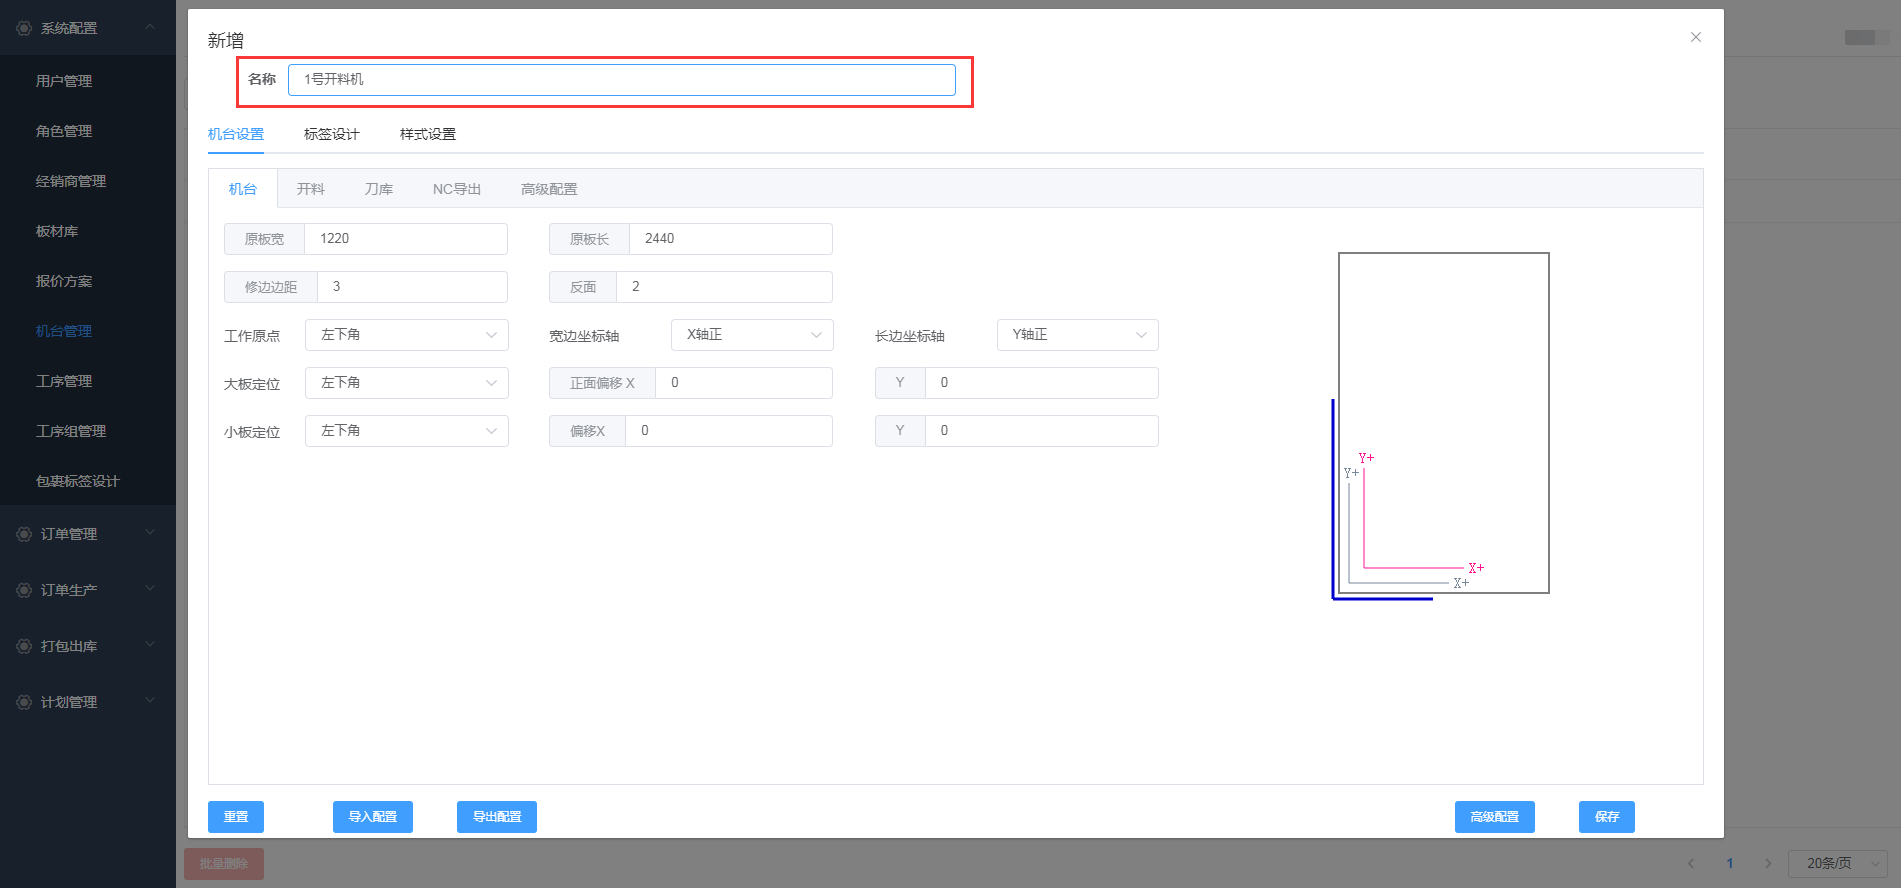This screenshot has height=888, width=1901.
Task: Click the 名称 input field
Action: (621, 80)
